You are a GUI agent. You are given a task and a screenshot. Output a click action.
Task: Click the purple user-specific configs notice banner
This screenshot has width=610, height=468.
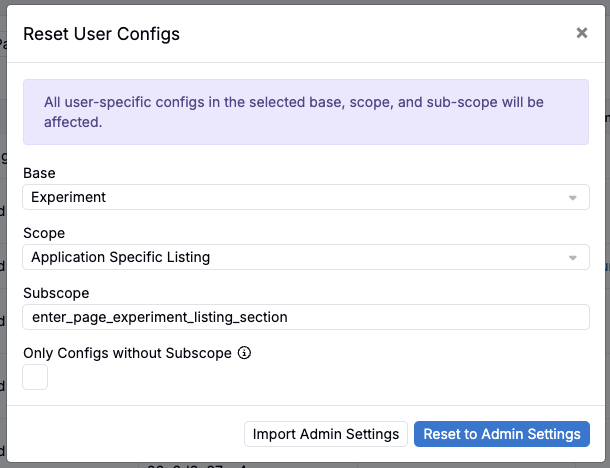click(x=306, y=112)
